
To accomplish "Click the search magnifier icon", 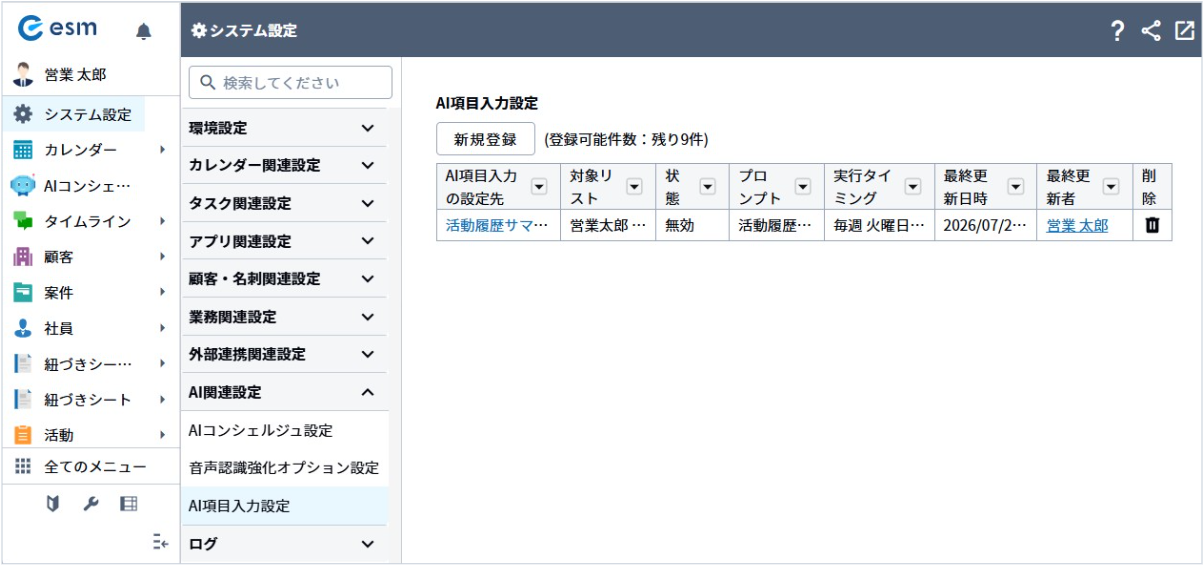I will [208, 83].
